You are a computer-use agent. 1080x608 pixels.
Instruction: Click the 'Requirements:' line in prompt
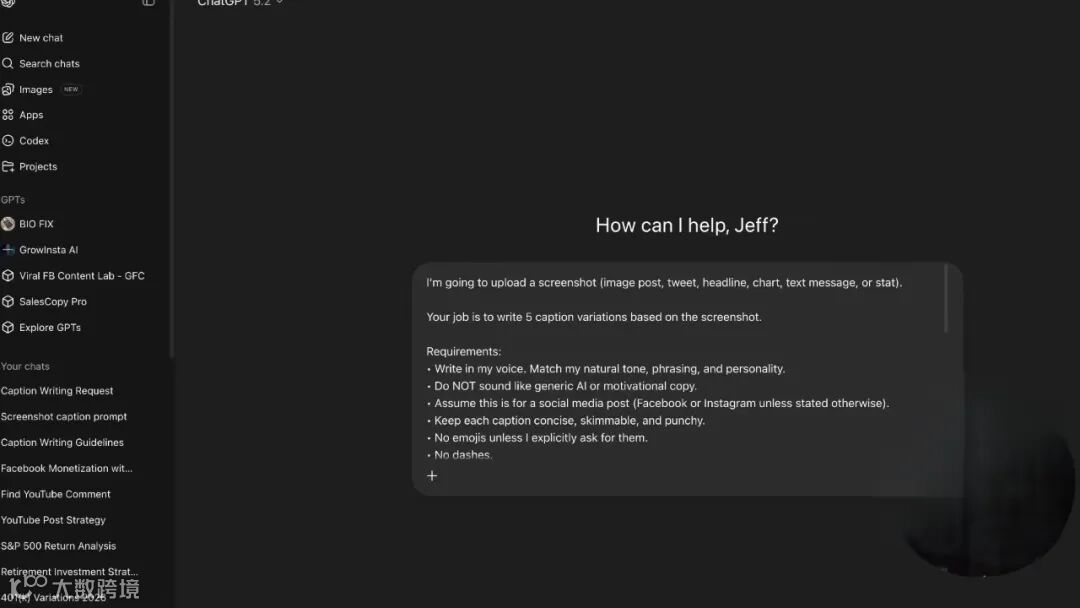(x=464, y=351)
